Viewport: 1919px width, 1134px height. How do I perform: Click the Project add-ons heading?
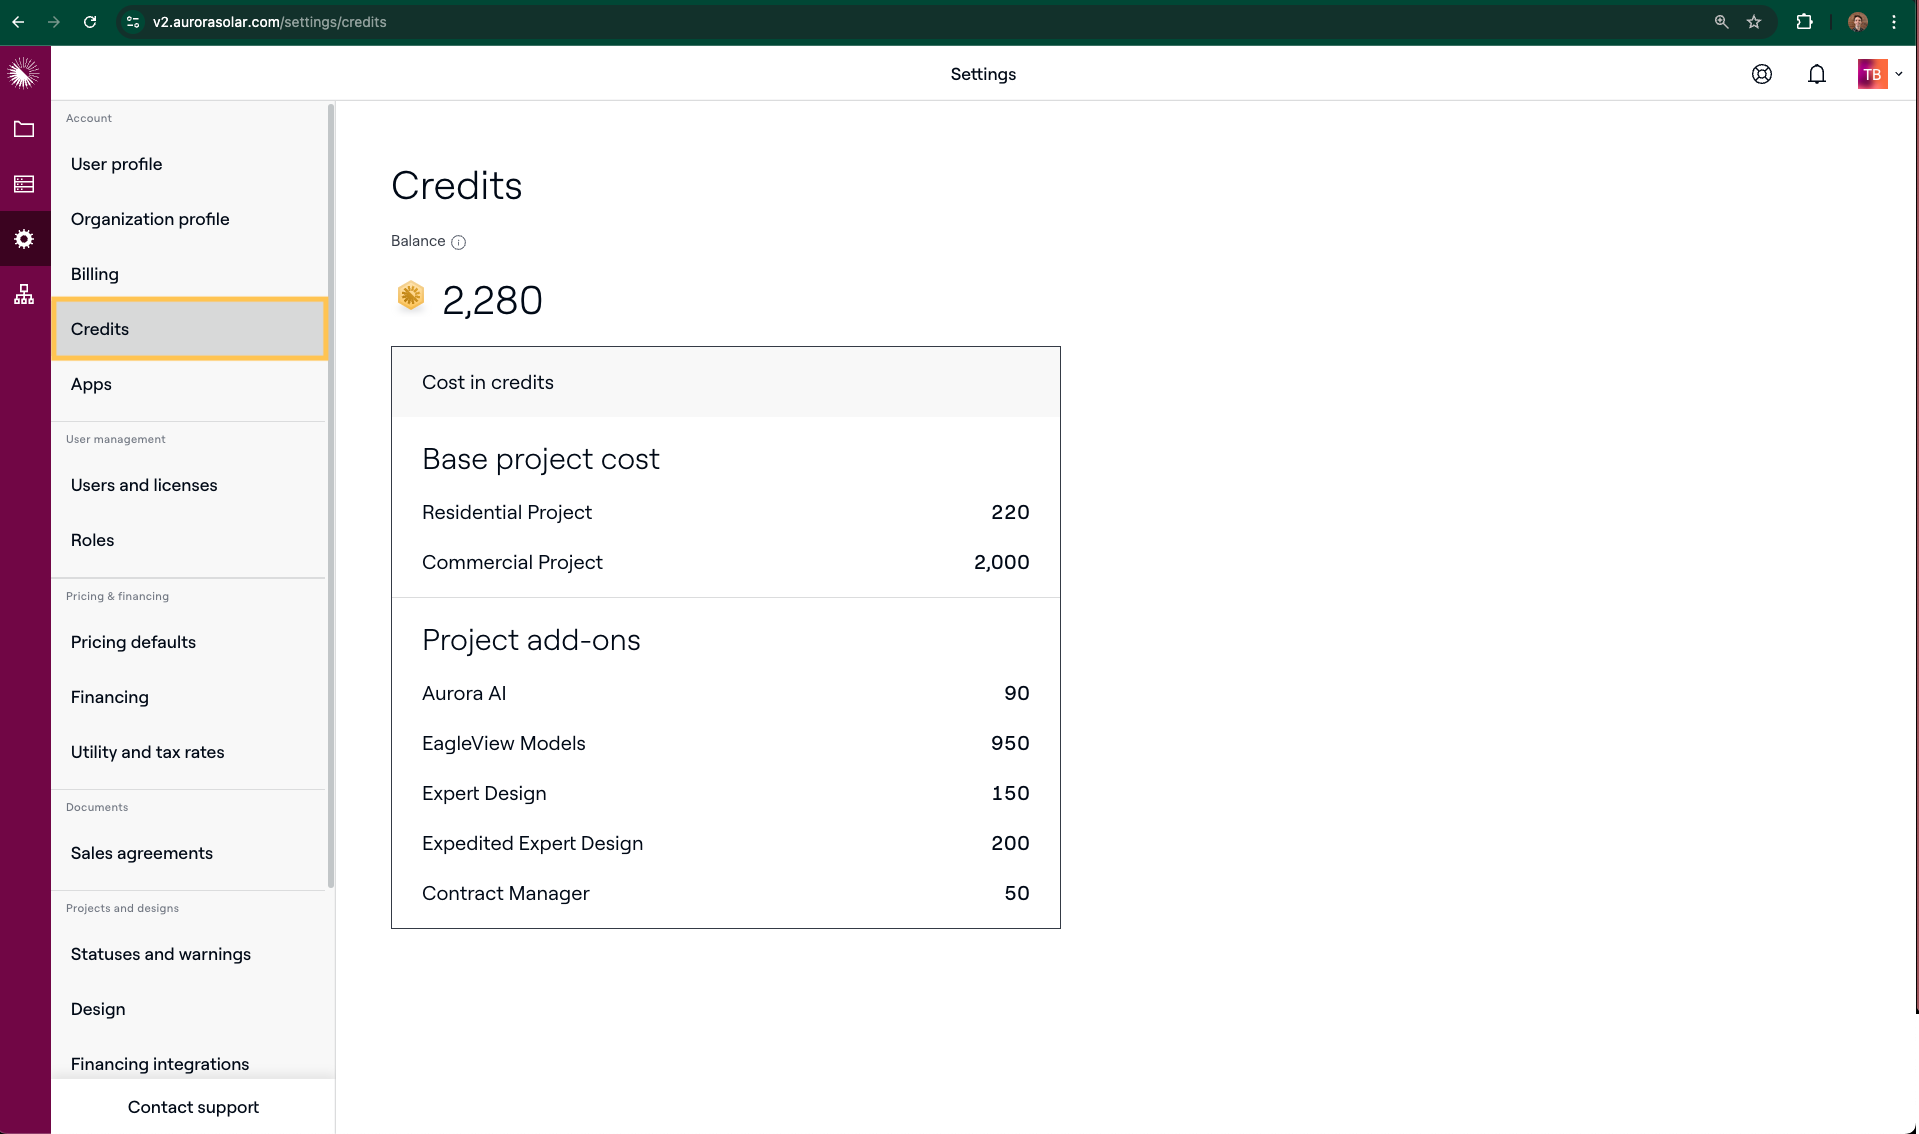click(x=531, y=640)
